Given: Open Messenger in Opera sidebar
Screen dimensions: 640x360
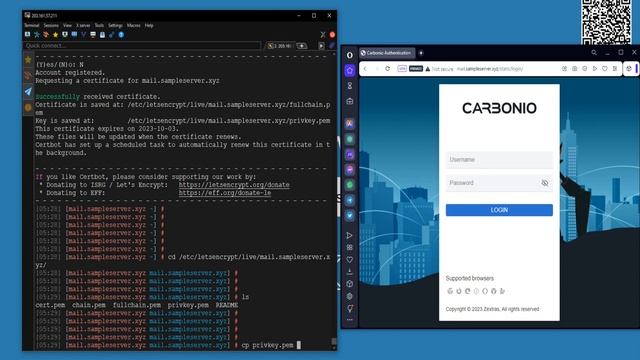Looking at the screenshot, I should click(x=350, y=170).
